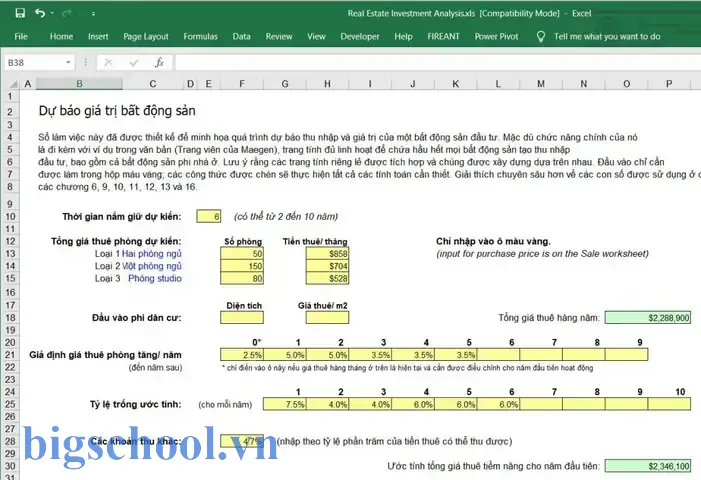
Task: Open the Page Layout tab
Action: (146, 37)
